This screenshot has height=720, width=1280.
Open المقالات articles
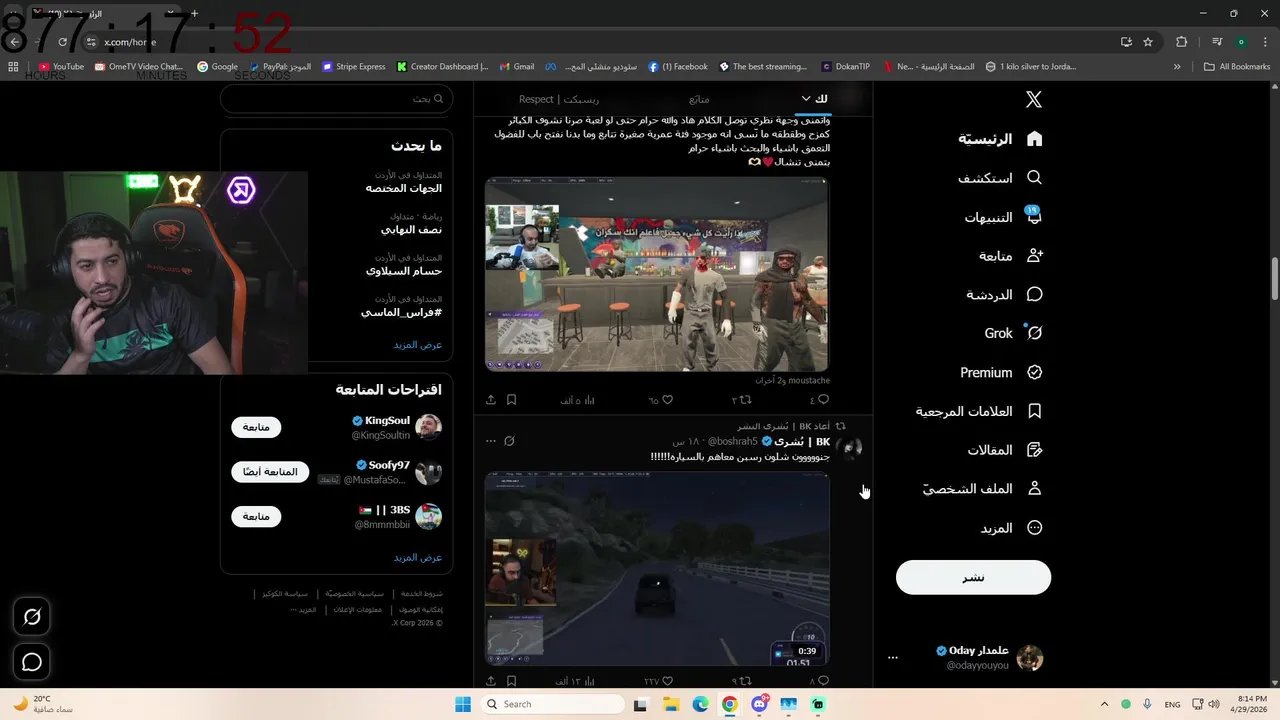1006,450
